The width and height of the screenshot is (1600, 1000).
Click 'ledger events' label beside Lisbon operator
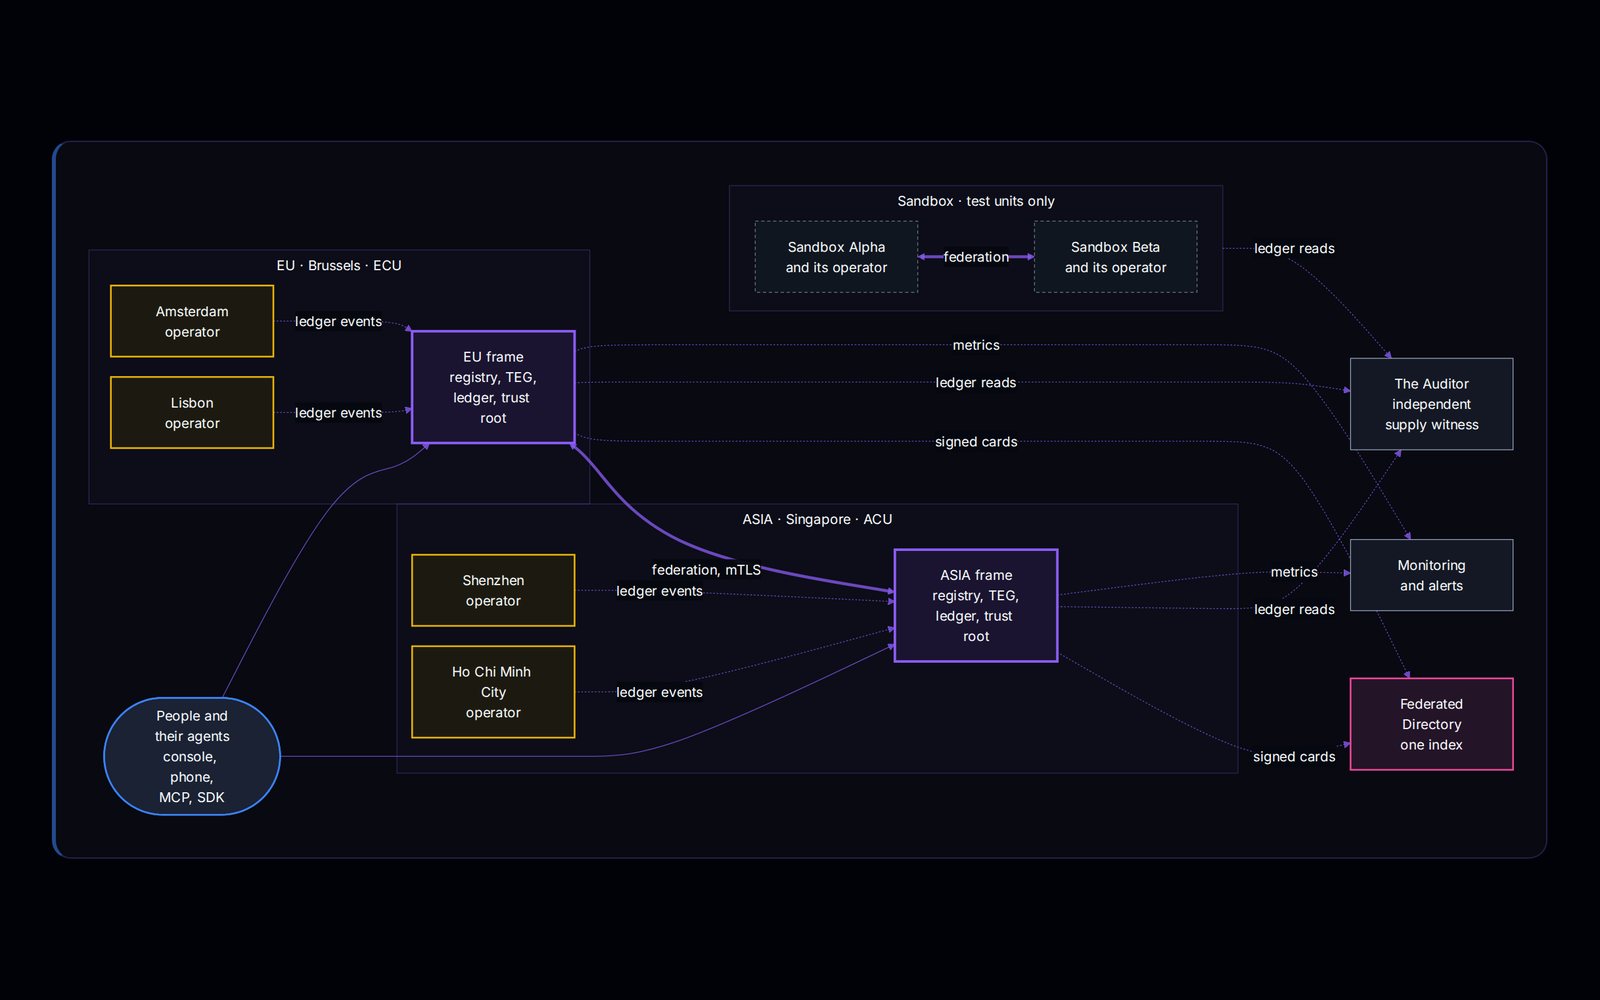(x=338, y=412)
